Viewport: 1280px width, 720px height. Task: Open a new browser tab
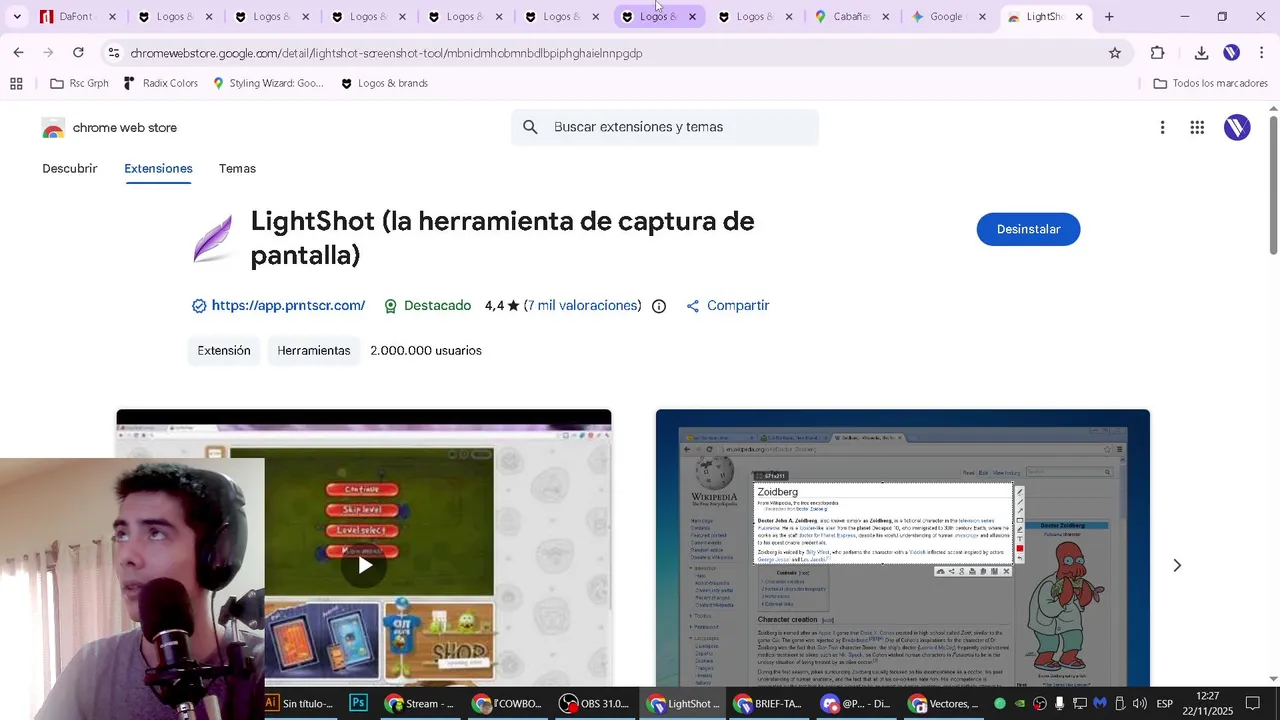click(x=1109, y=17)
